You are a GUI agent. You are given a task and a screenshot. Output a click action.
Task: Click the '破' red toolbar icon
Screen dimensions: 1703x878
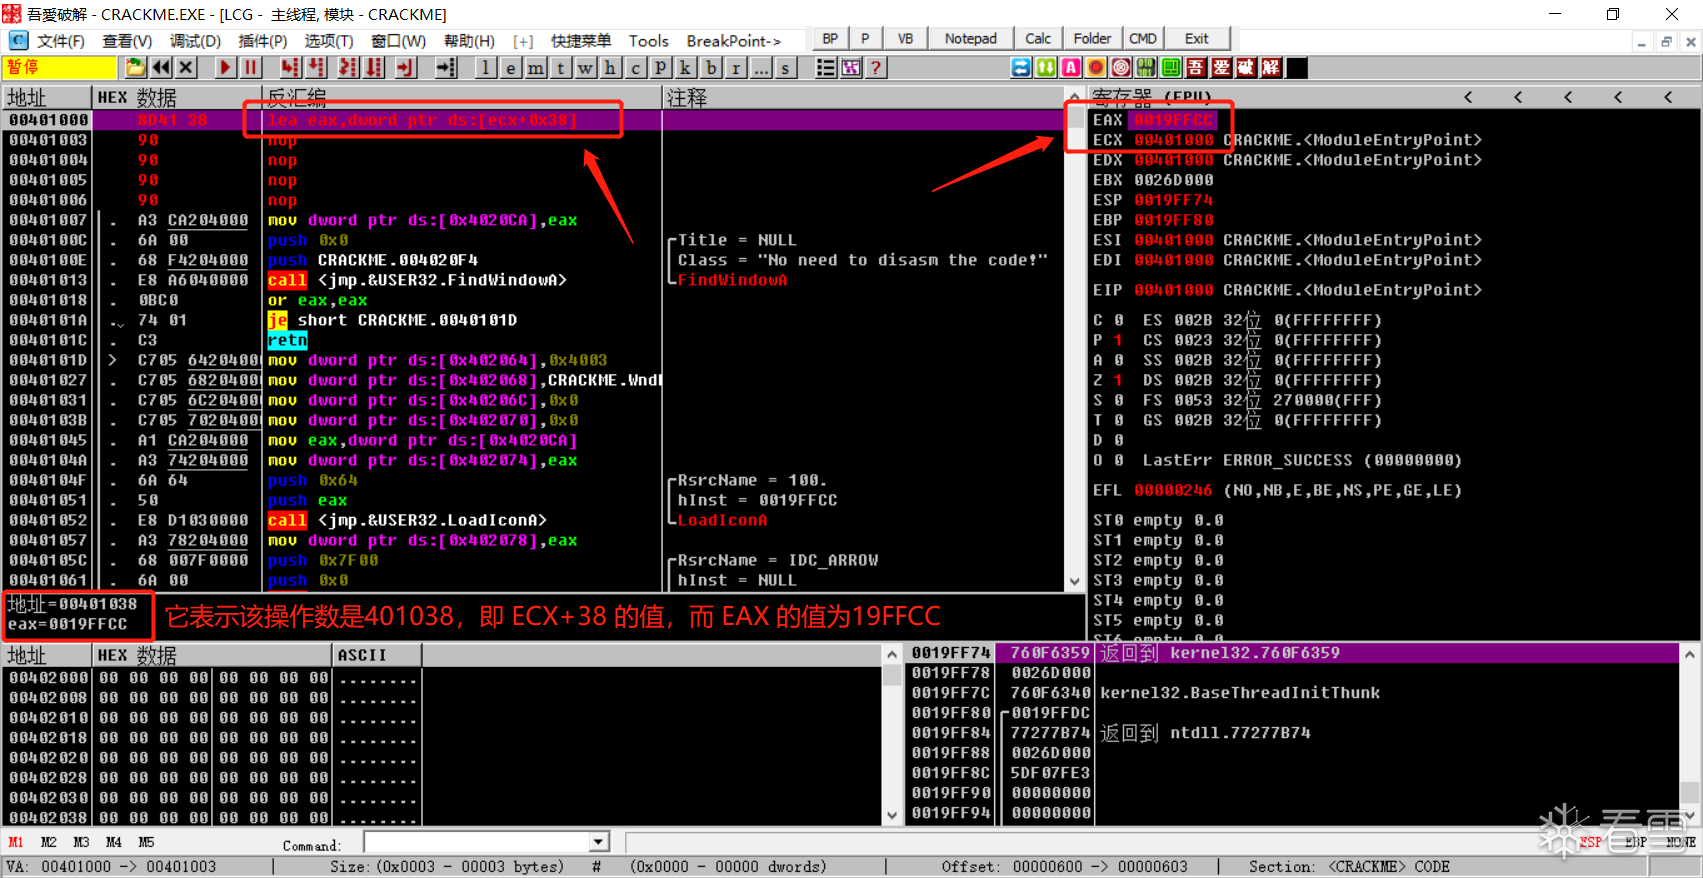coord(1246,67)
